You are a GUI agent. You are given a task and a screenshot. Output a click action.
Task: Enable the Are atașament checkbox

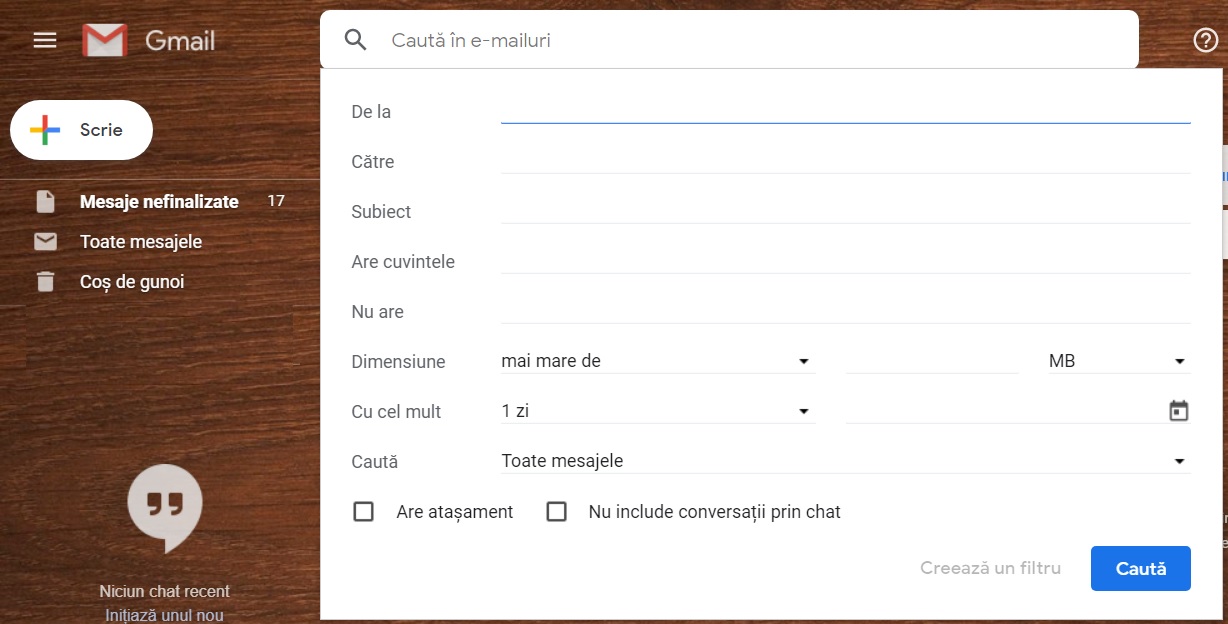(364, 512)
